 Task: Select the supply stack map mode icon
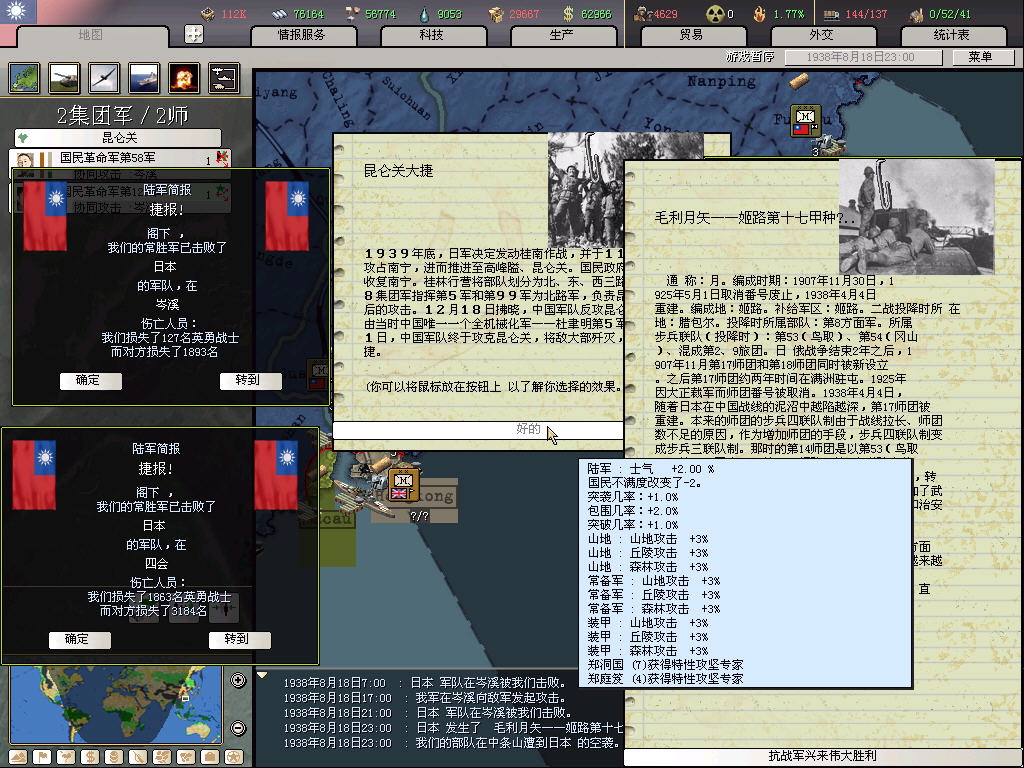pos(114,757)
